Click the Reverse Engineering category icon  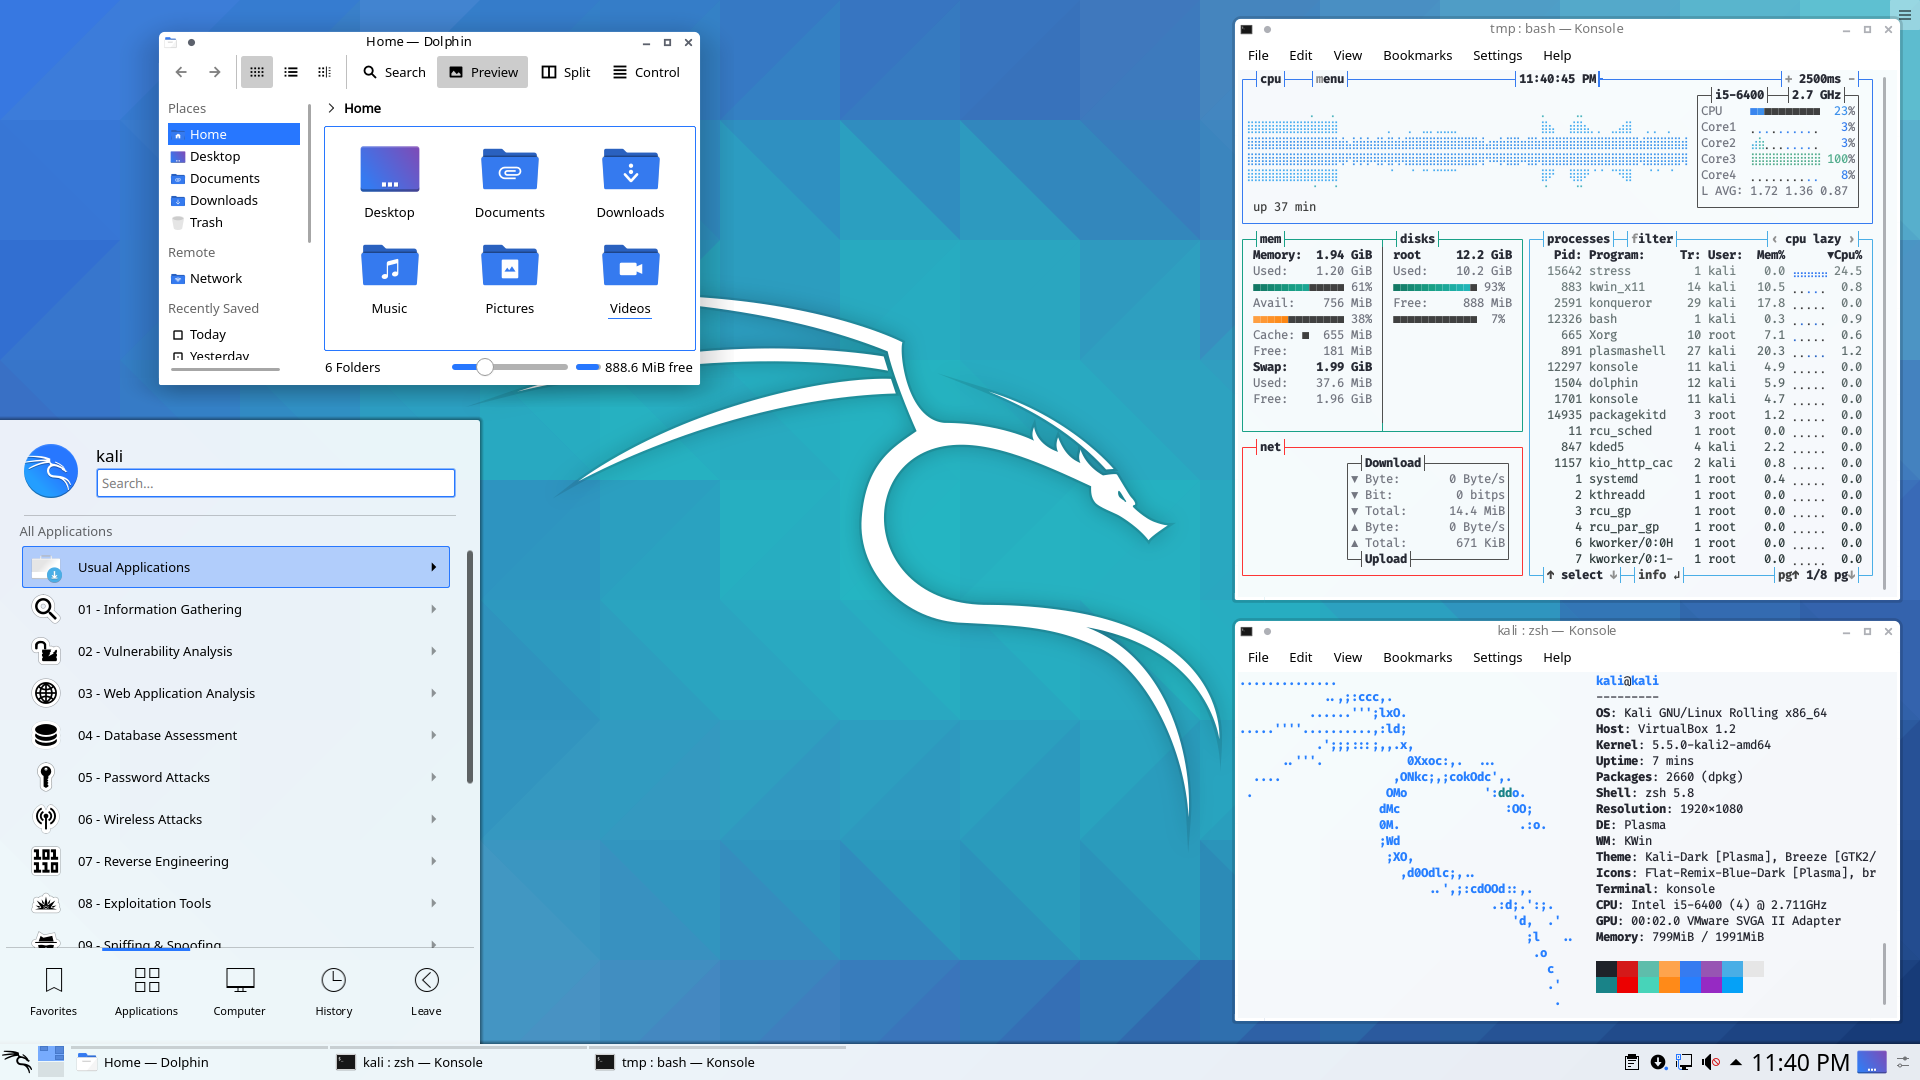coord(45,861)
